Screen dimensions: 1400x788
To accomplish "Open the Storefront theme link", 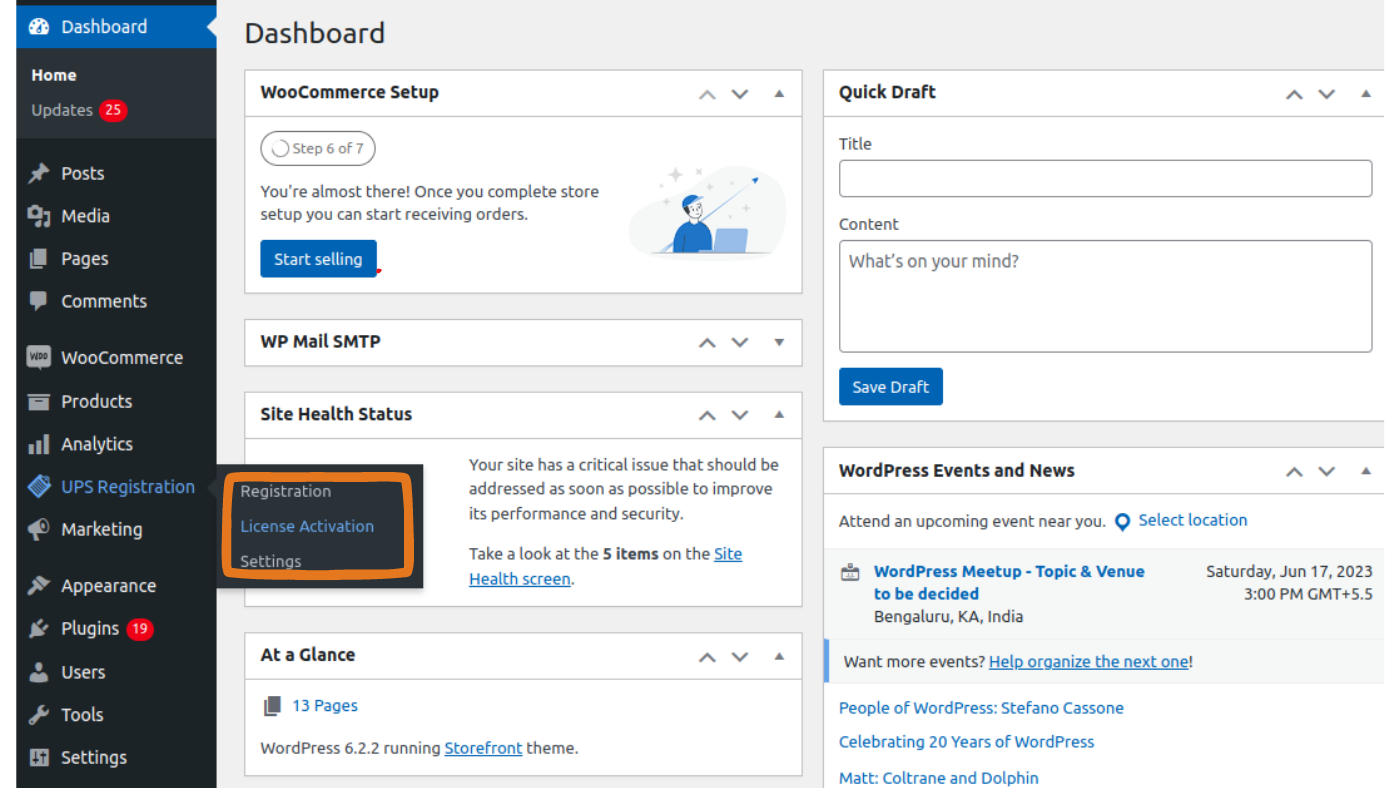I will point(483,748).
